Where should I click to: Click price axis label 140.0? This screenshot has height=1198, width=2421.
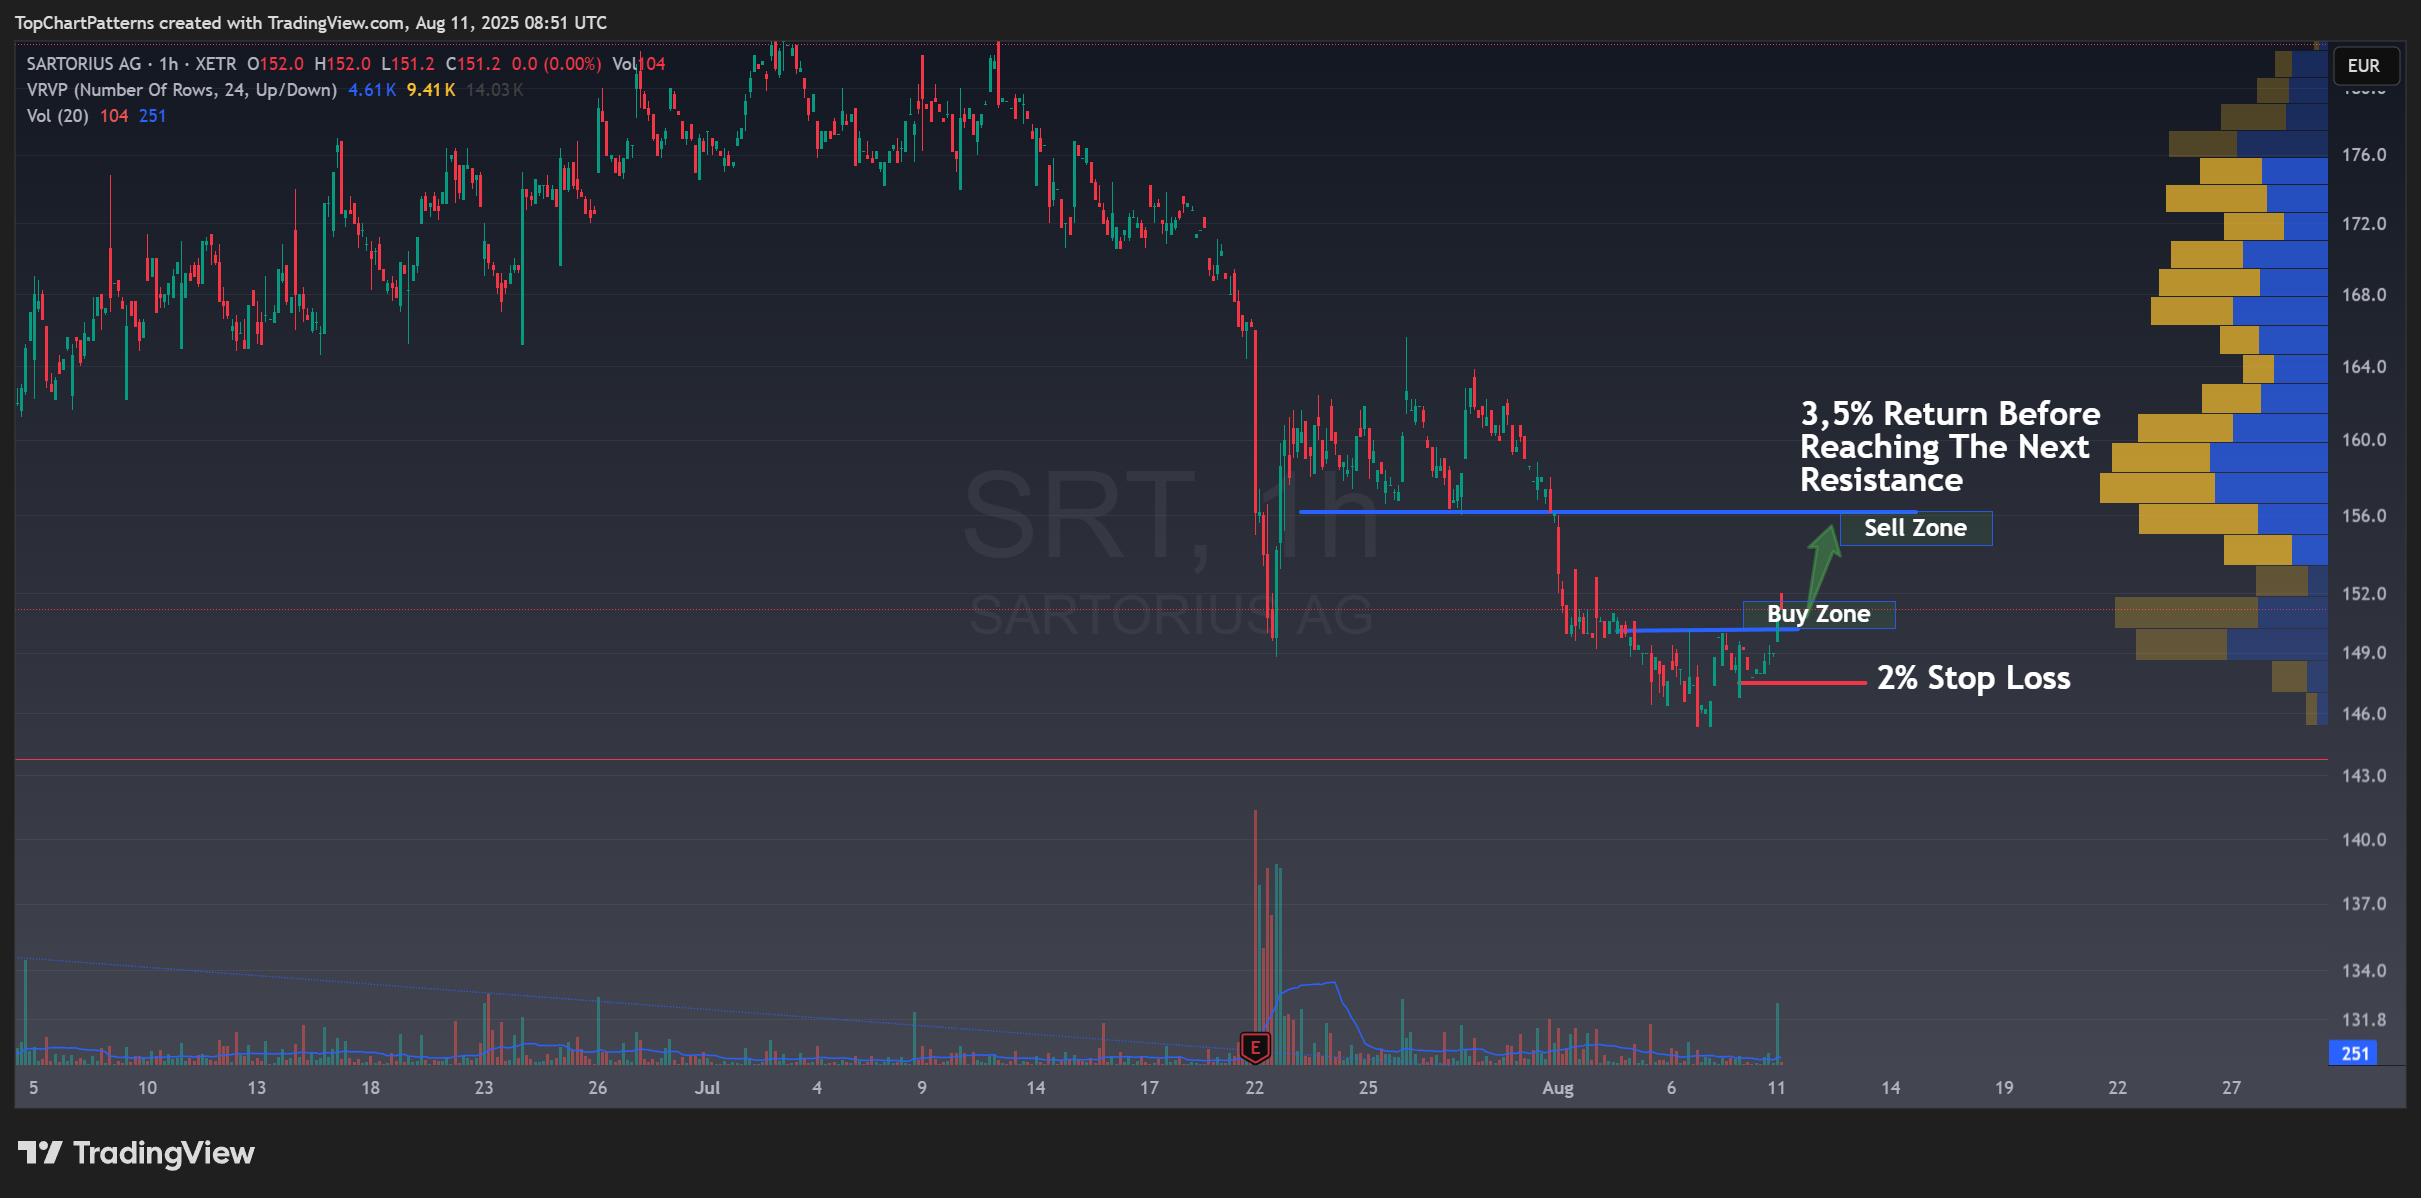(2364, 840)
